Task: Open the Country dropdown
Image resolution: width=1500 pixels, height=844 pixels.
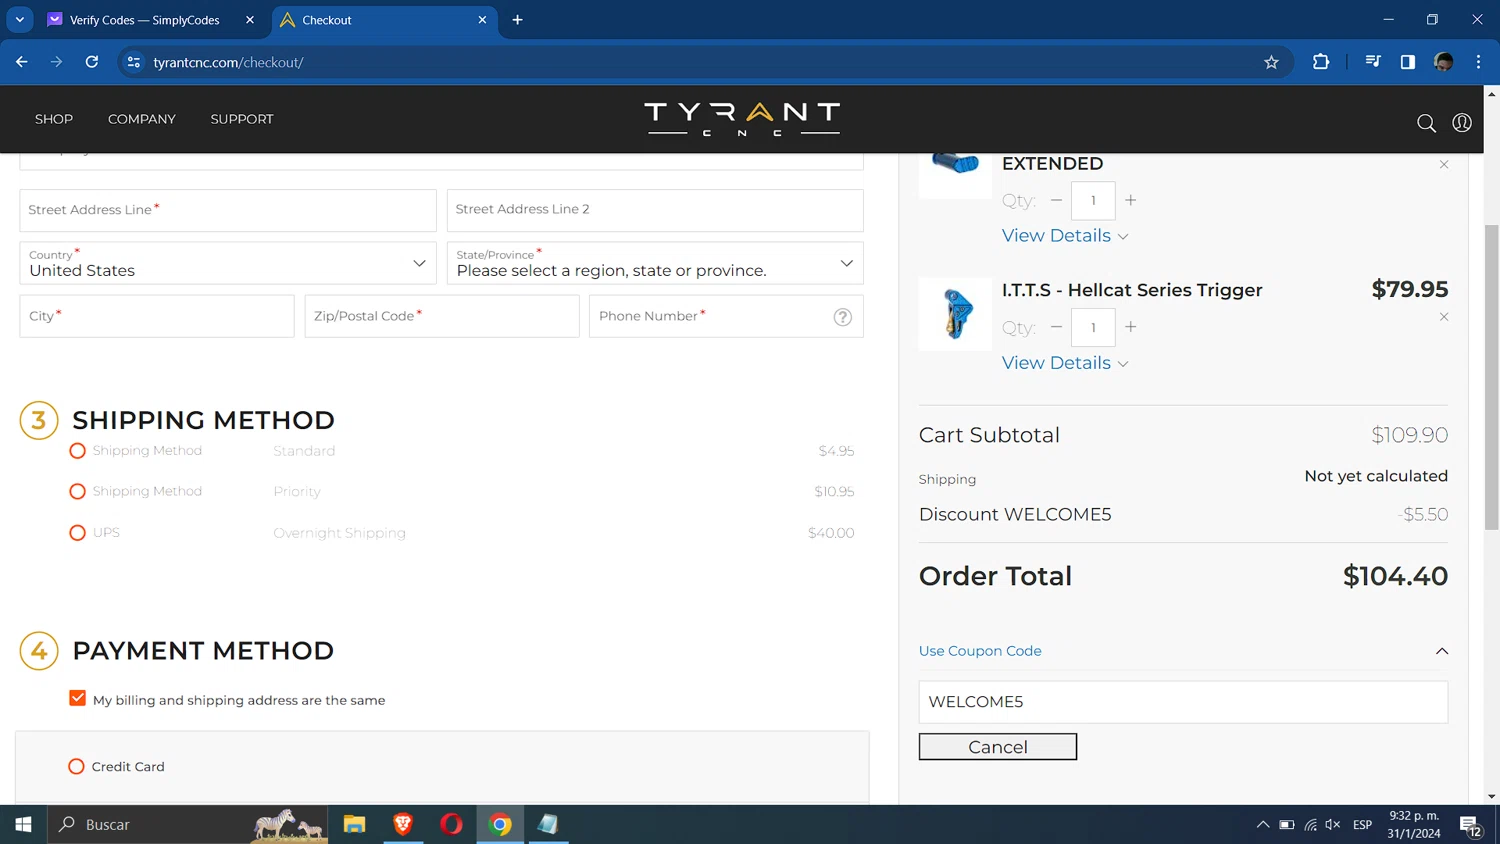Action: pos(228,263)
